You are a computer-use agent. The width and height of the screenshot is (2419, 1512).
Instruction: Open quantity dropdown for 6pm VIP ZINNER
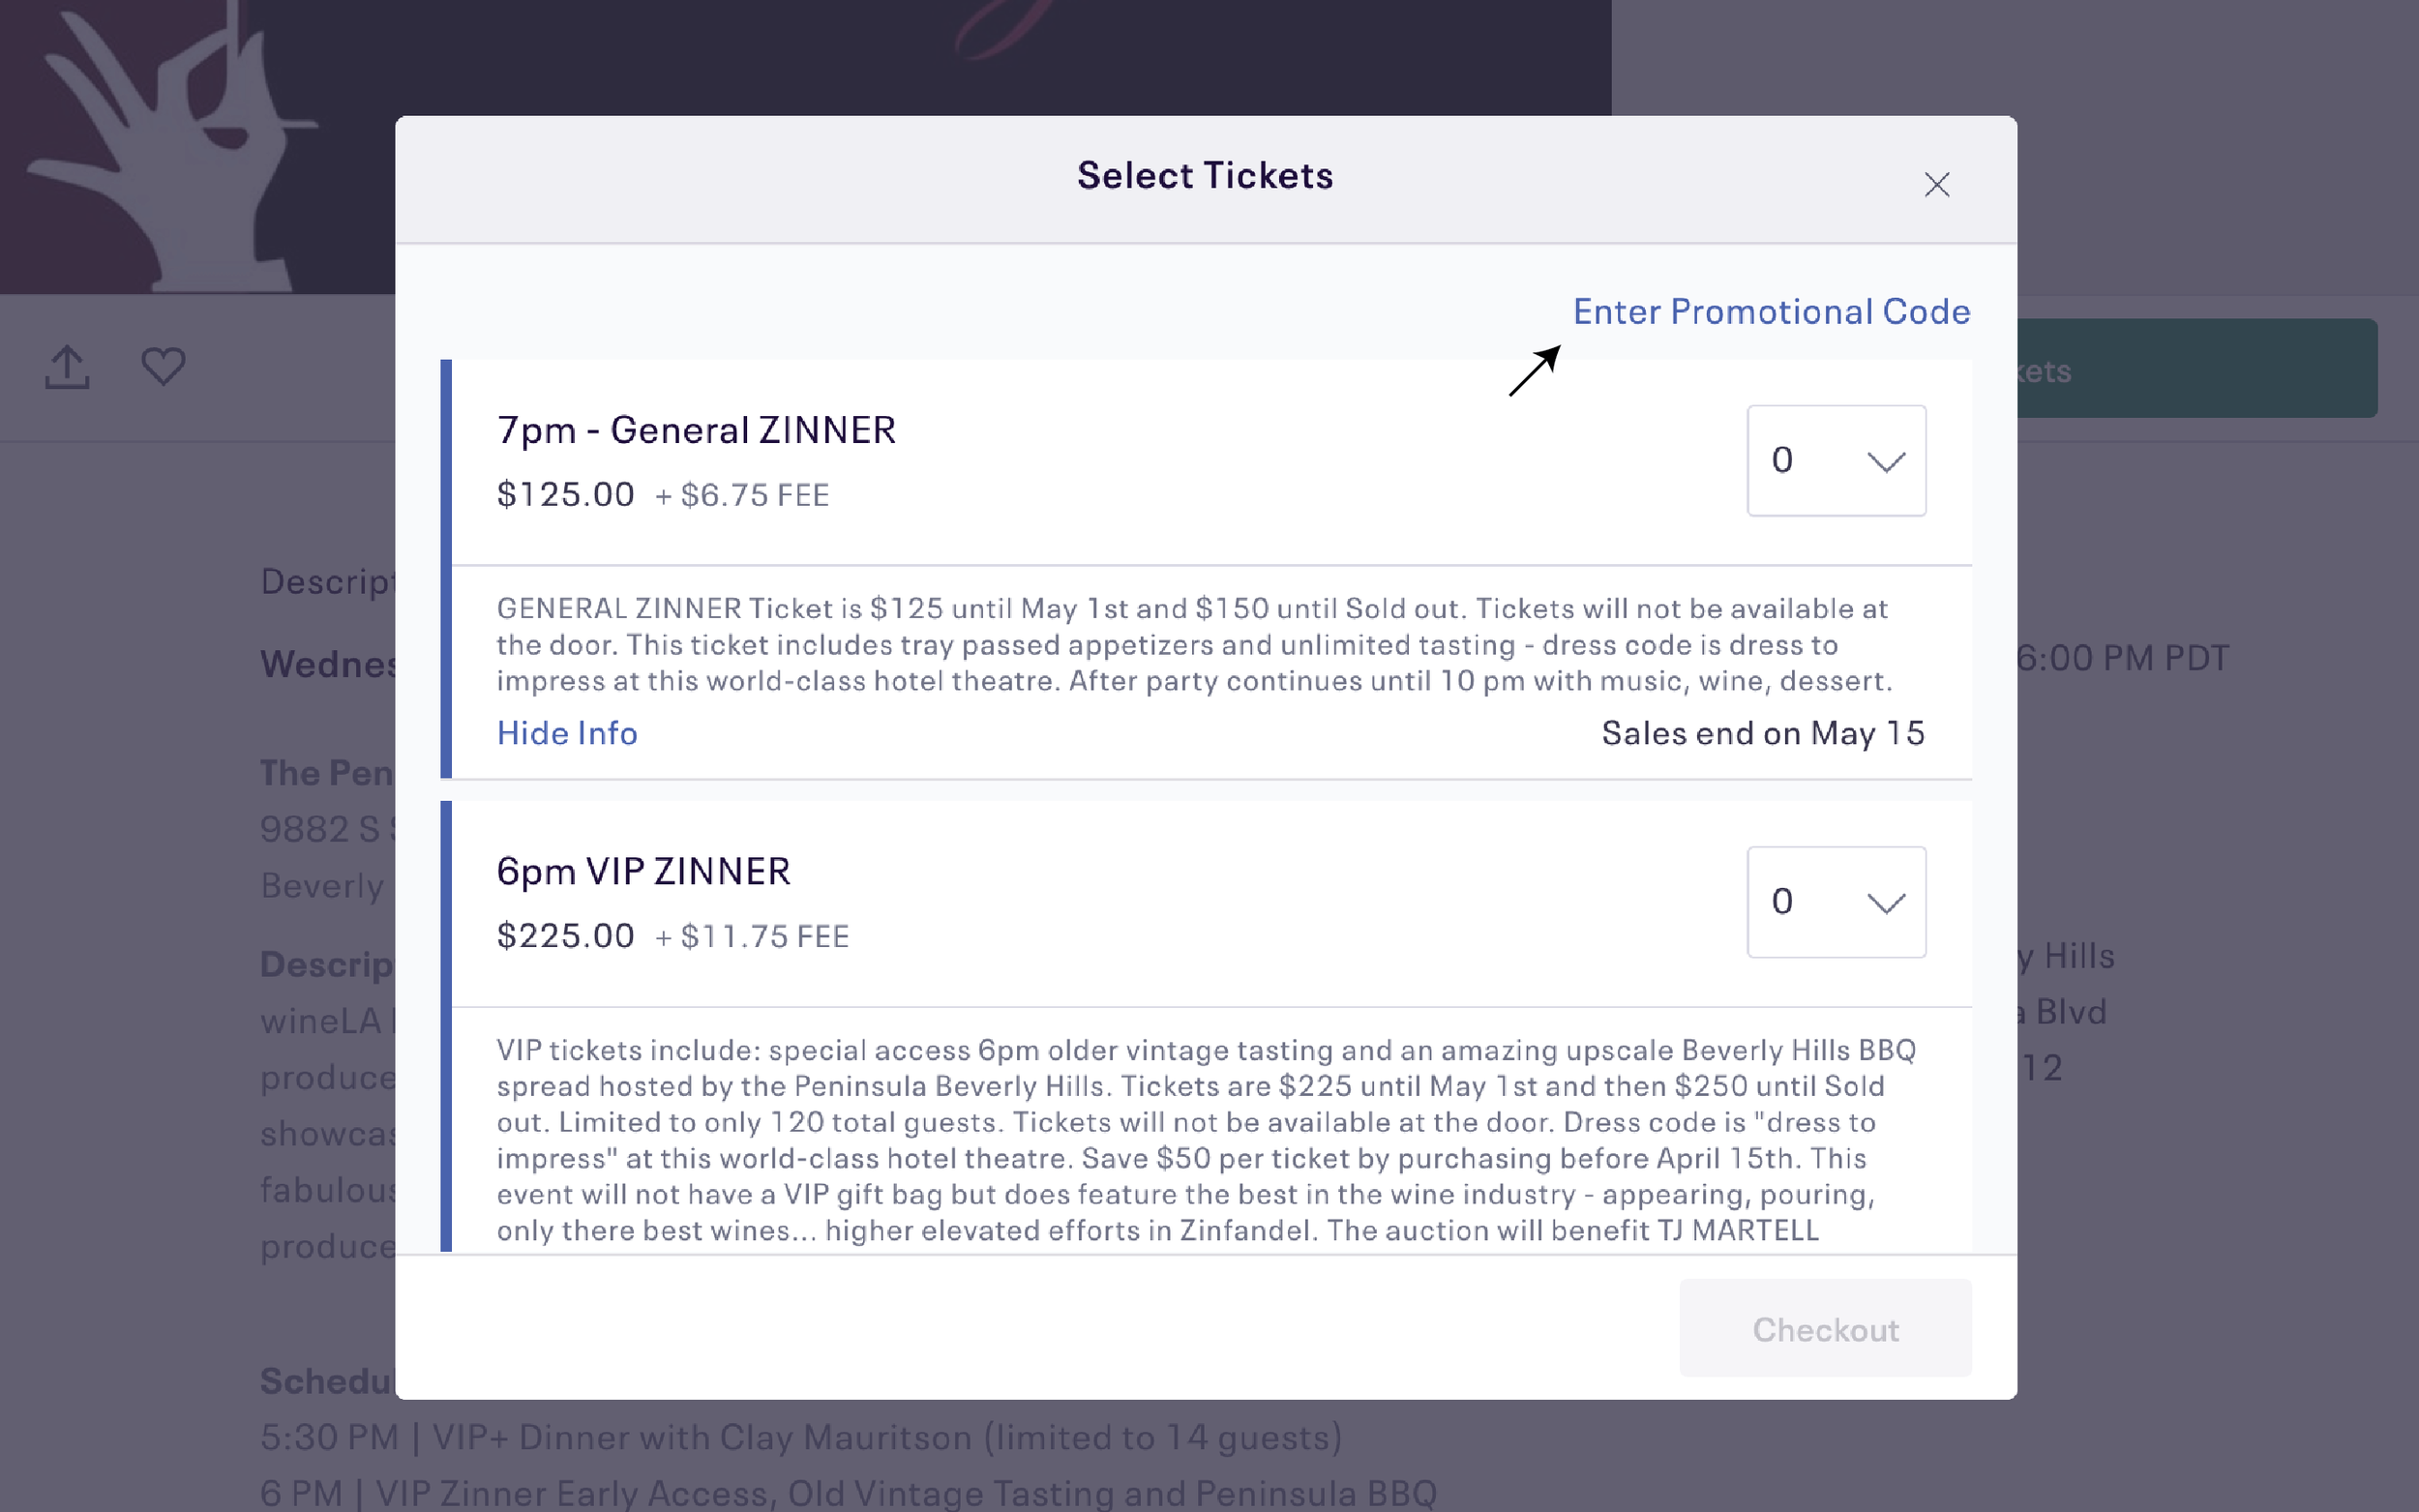1836,902
